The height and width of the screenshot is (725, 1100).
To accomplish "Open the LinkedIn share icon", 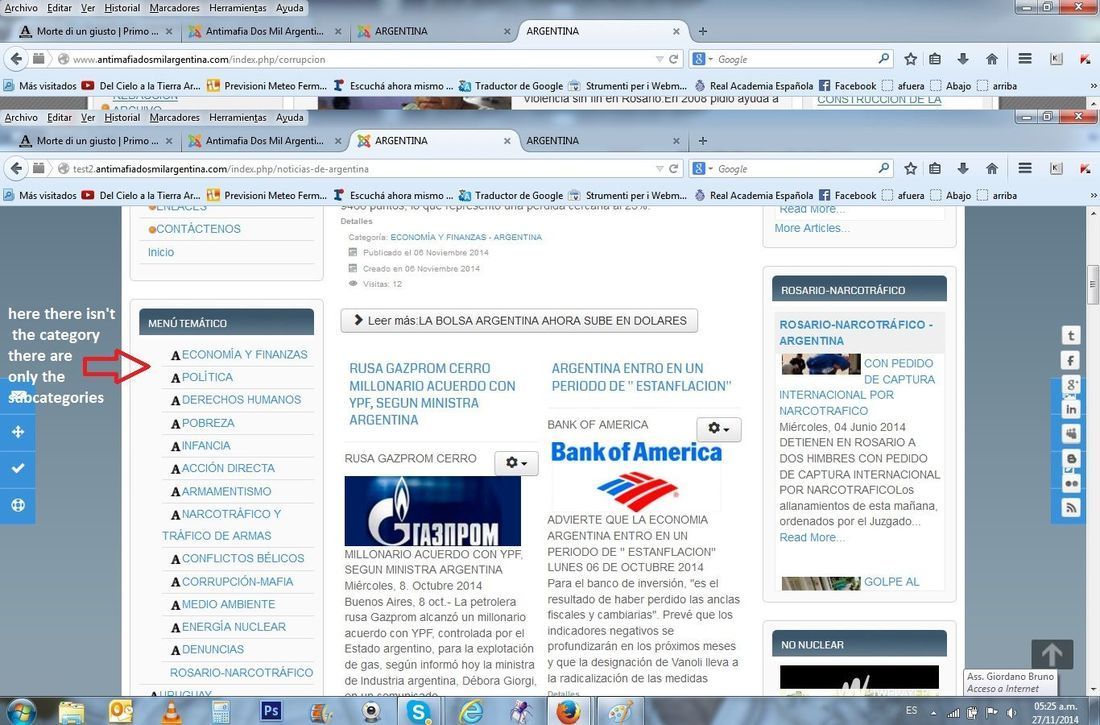I will pos(1071,409).
